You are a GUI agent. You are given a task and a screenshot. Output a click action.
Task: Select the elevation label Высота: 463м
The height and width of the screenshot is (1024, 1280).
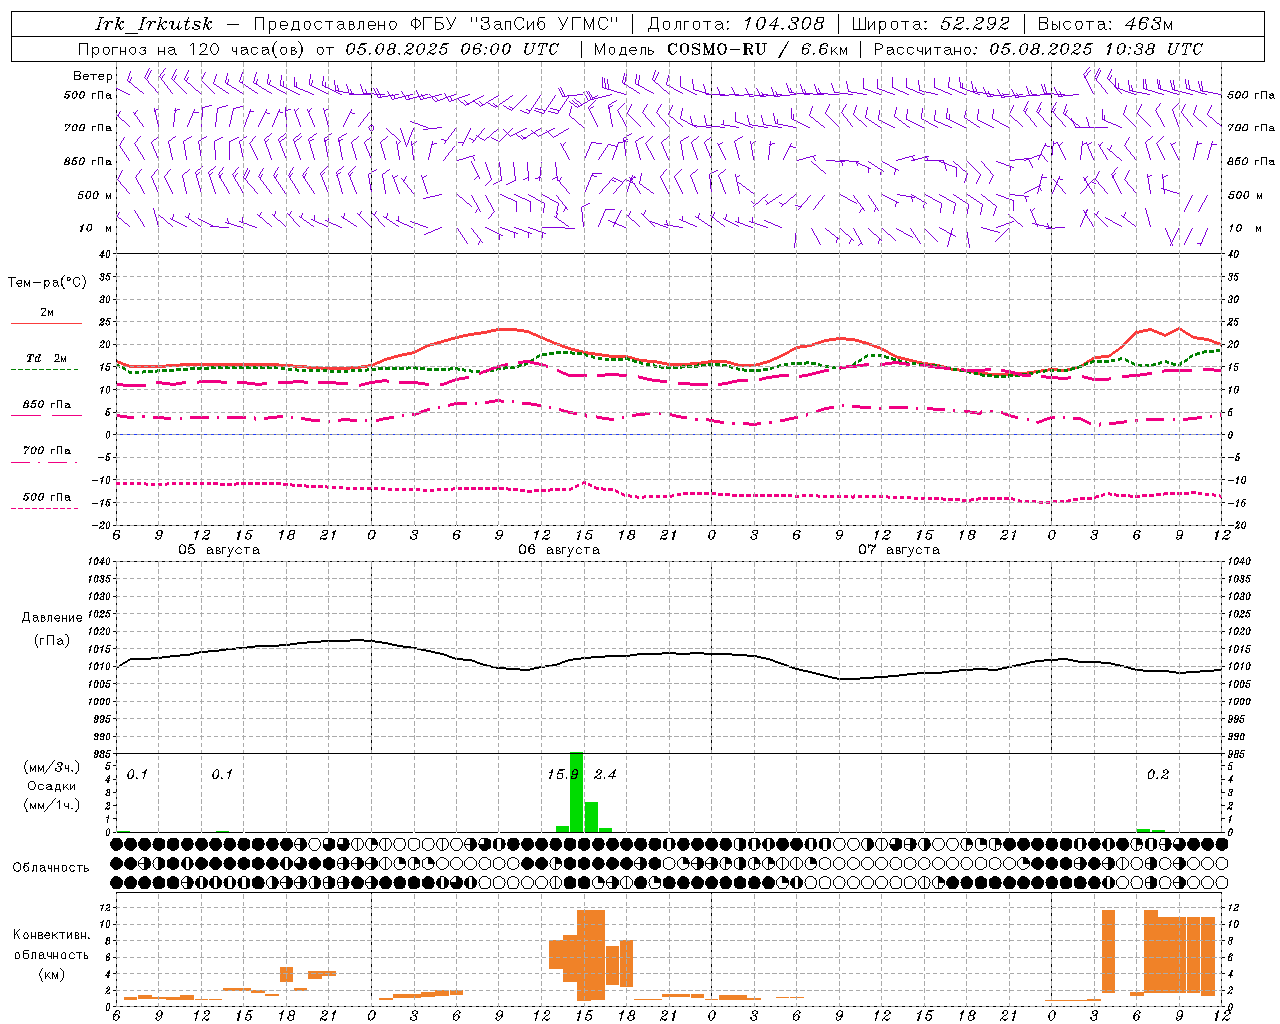tap(1105, 24)
